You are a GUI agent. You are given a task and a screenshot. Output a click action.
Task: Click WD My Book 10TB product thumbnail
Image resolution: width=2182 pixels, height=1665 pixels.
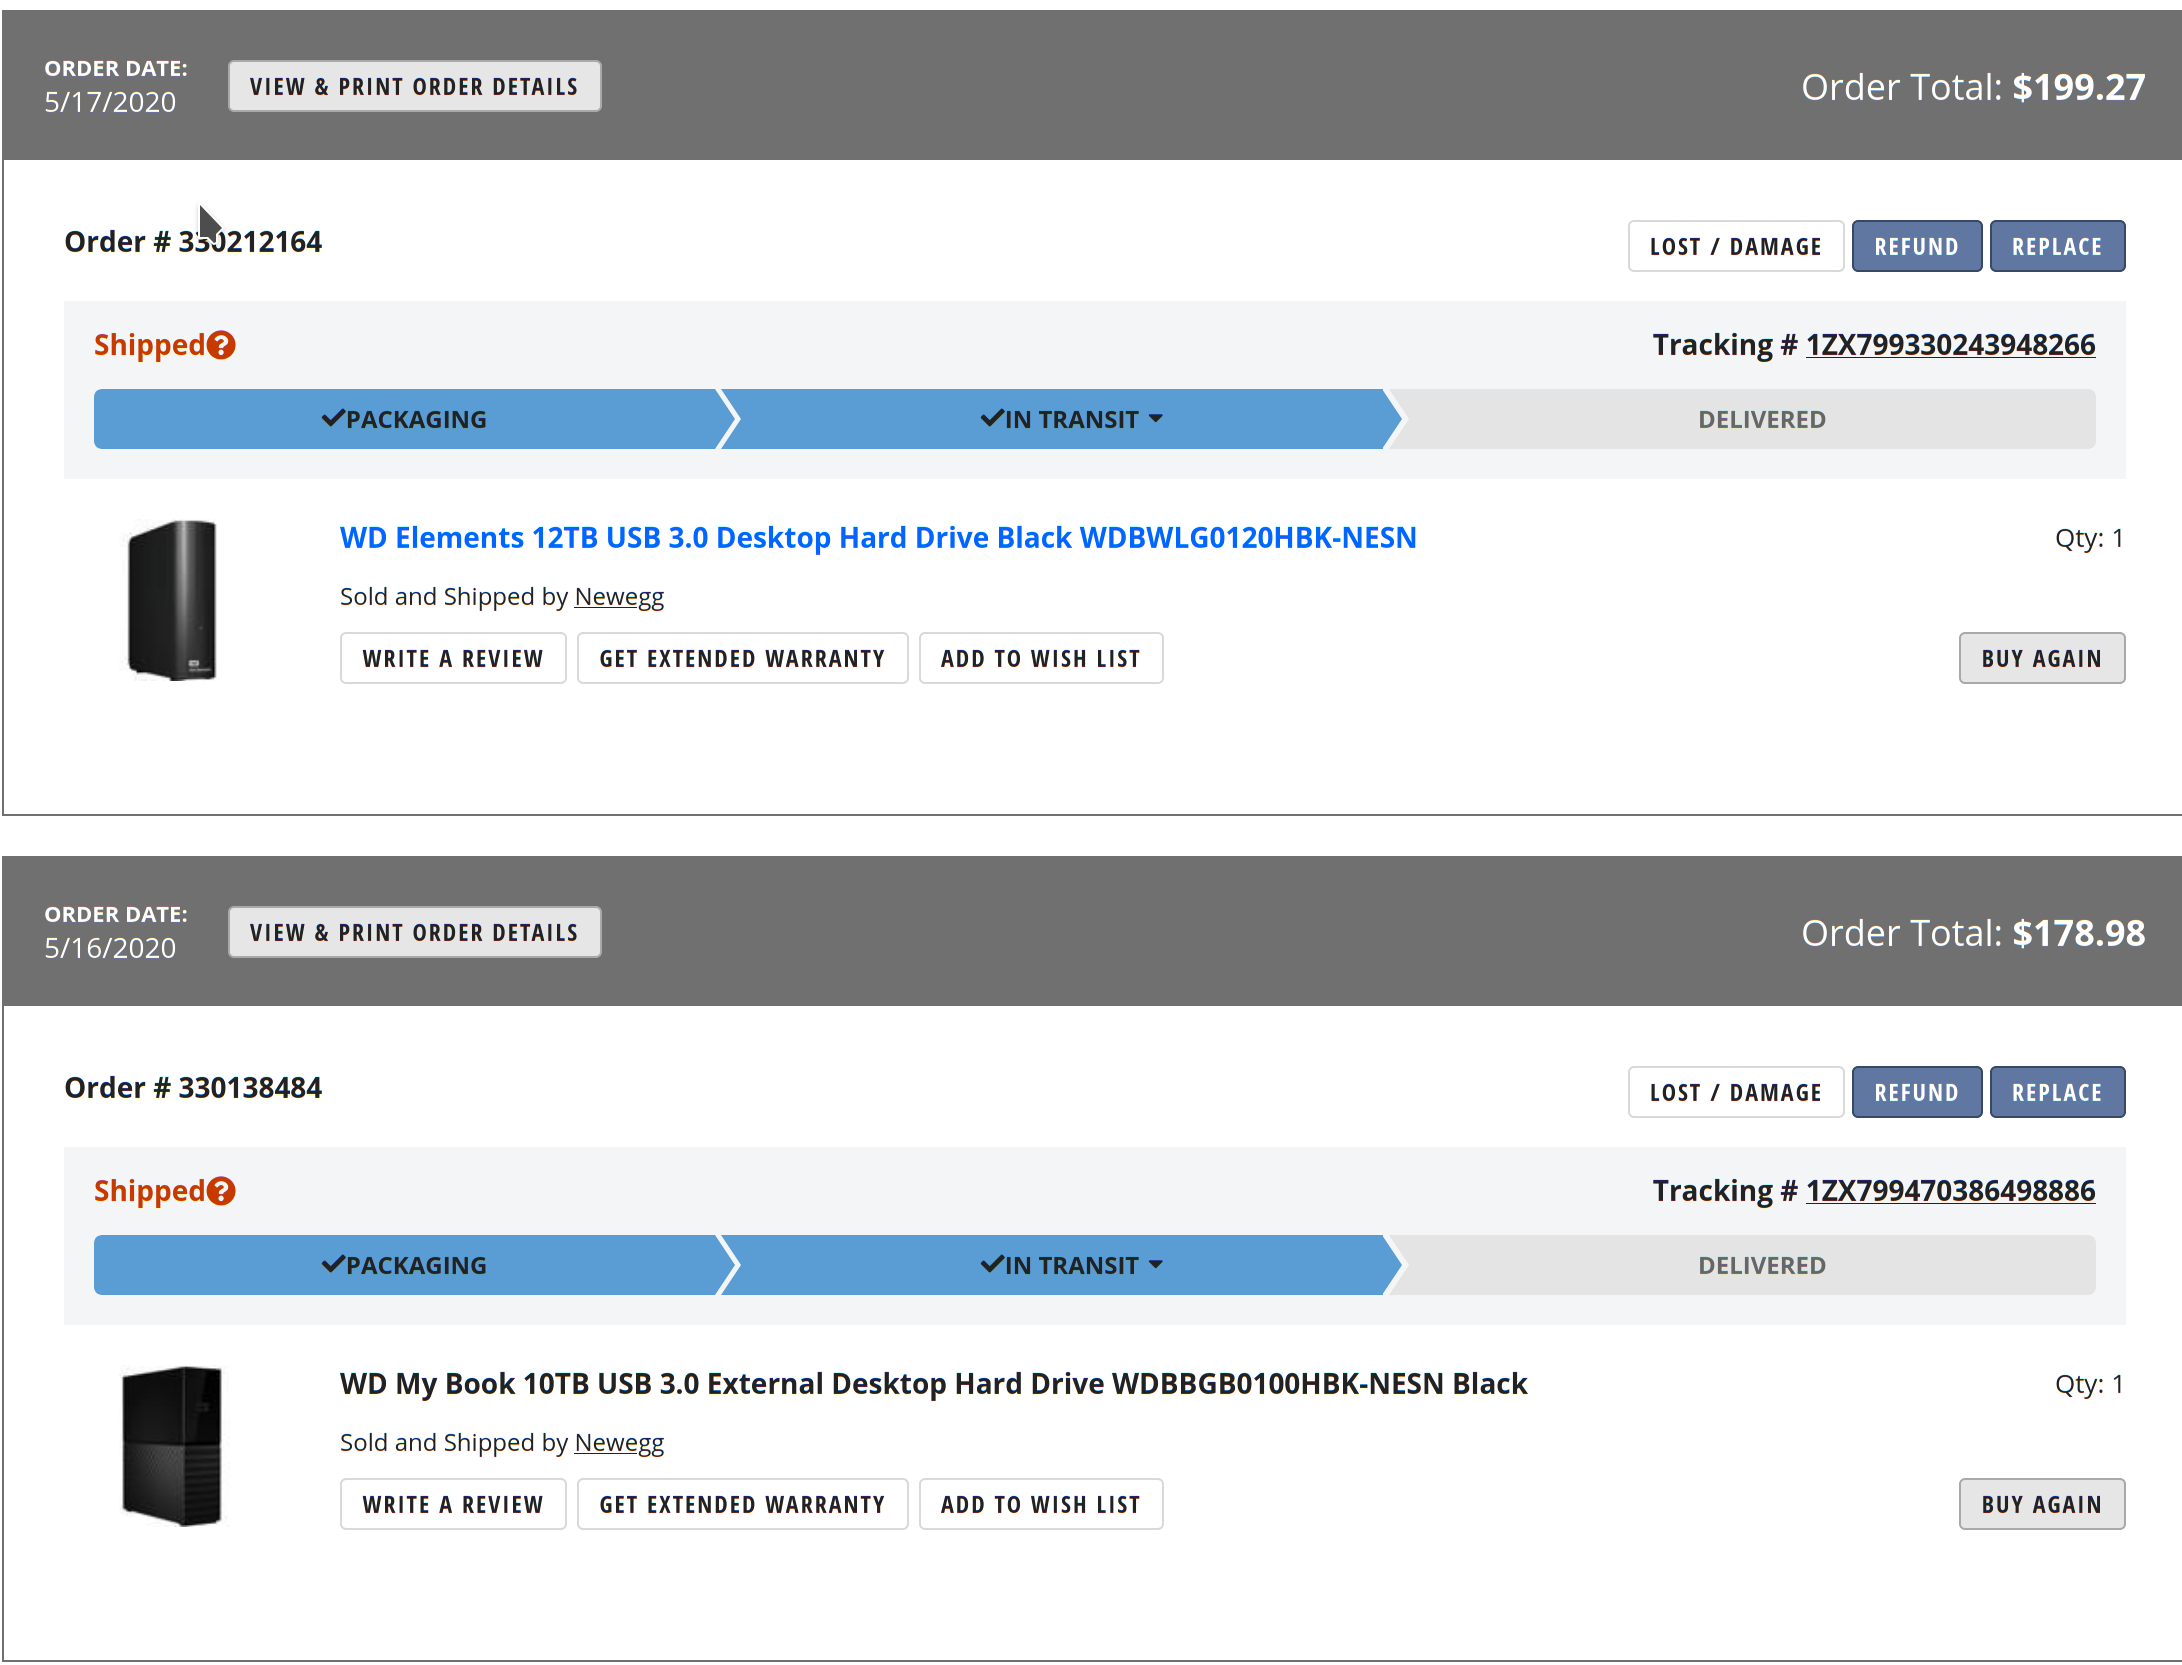(172, 1445)
